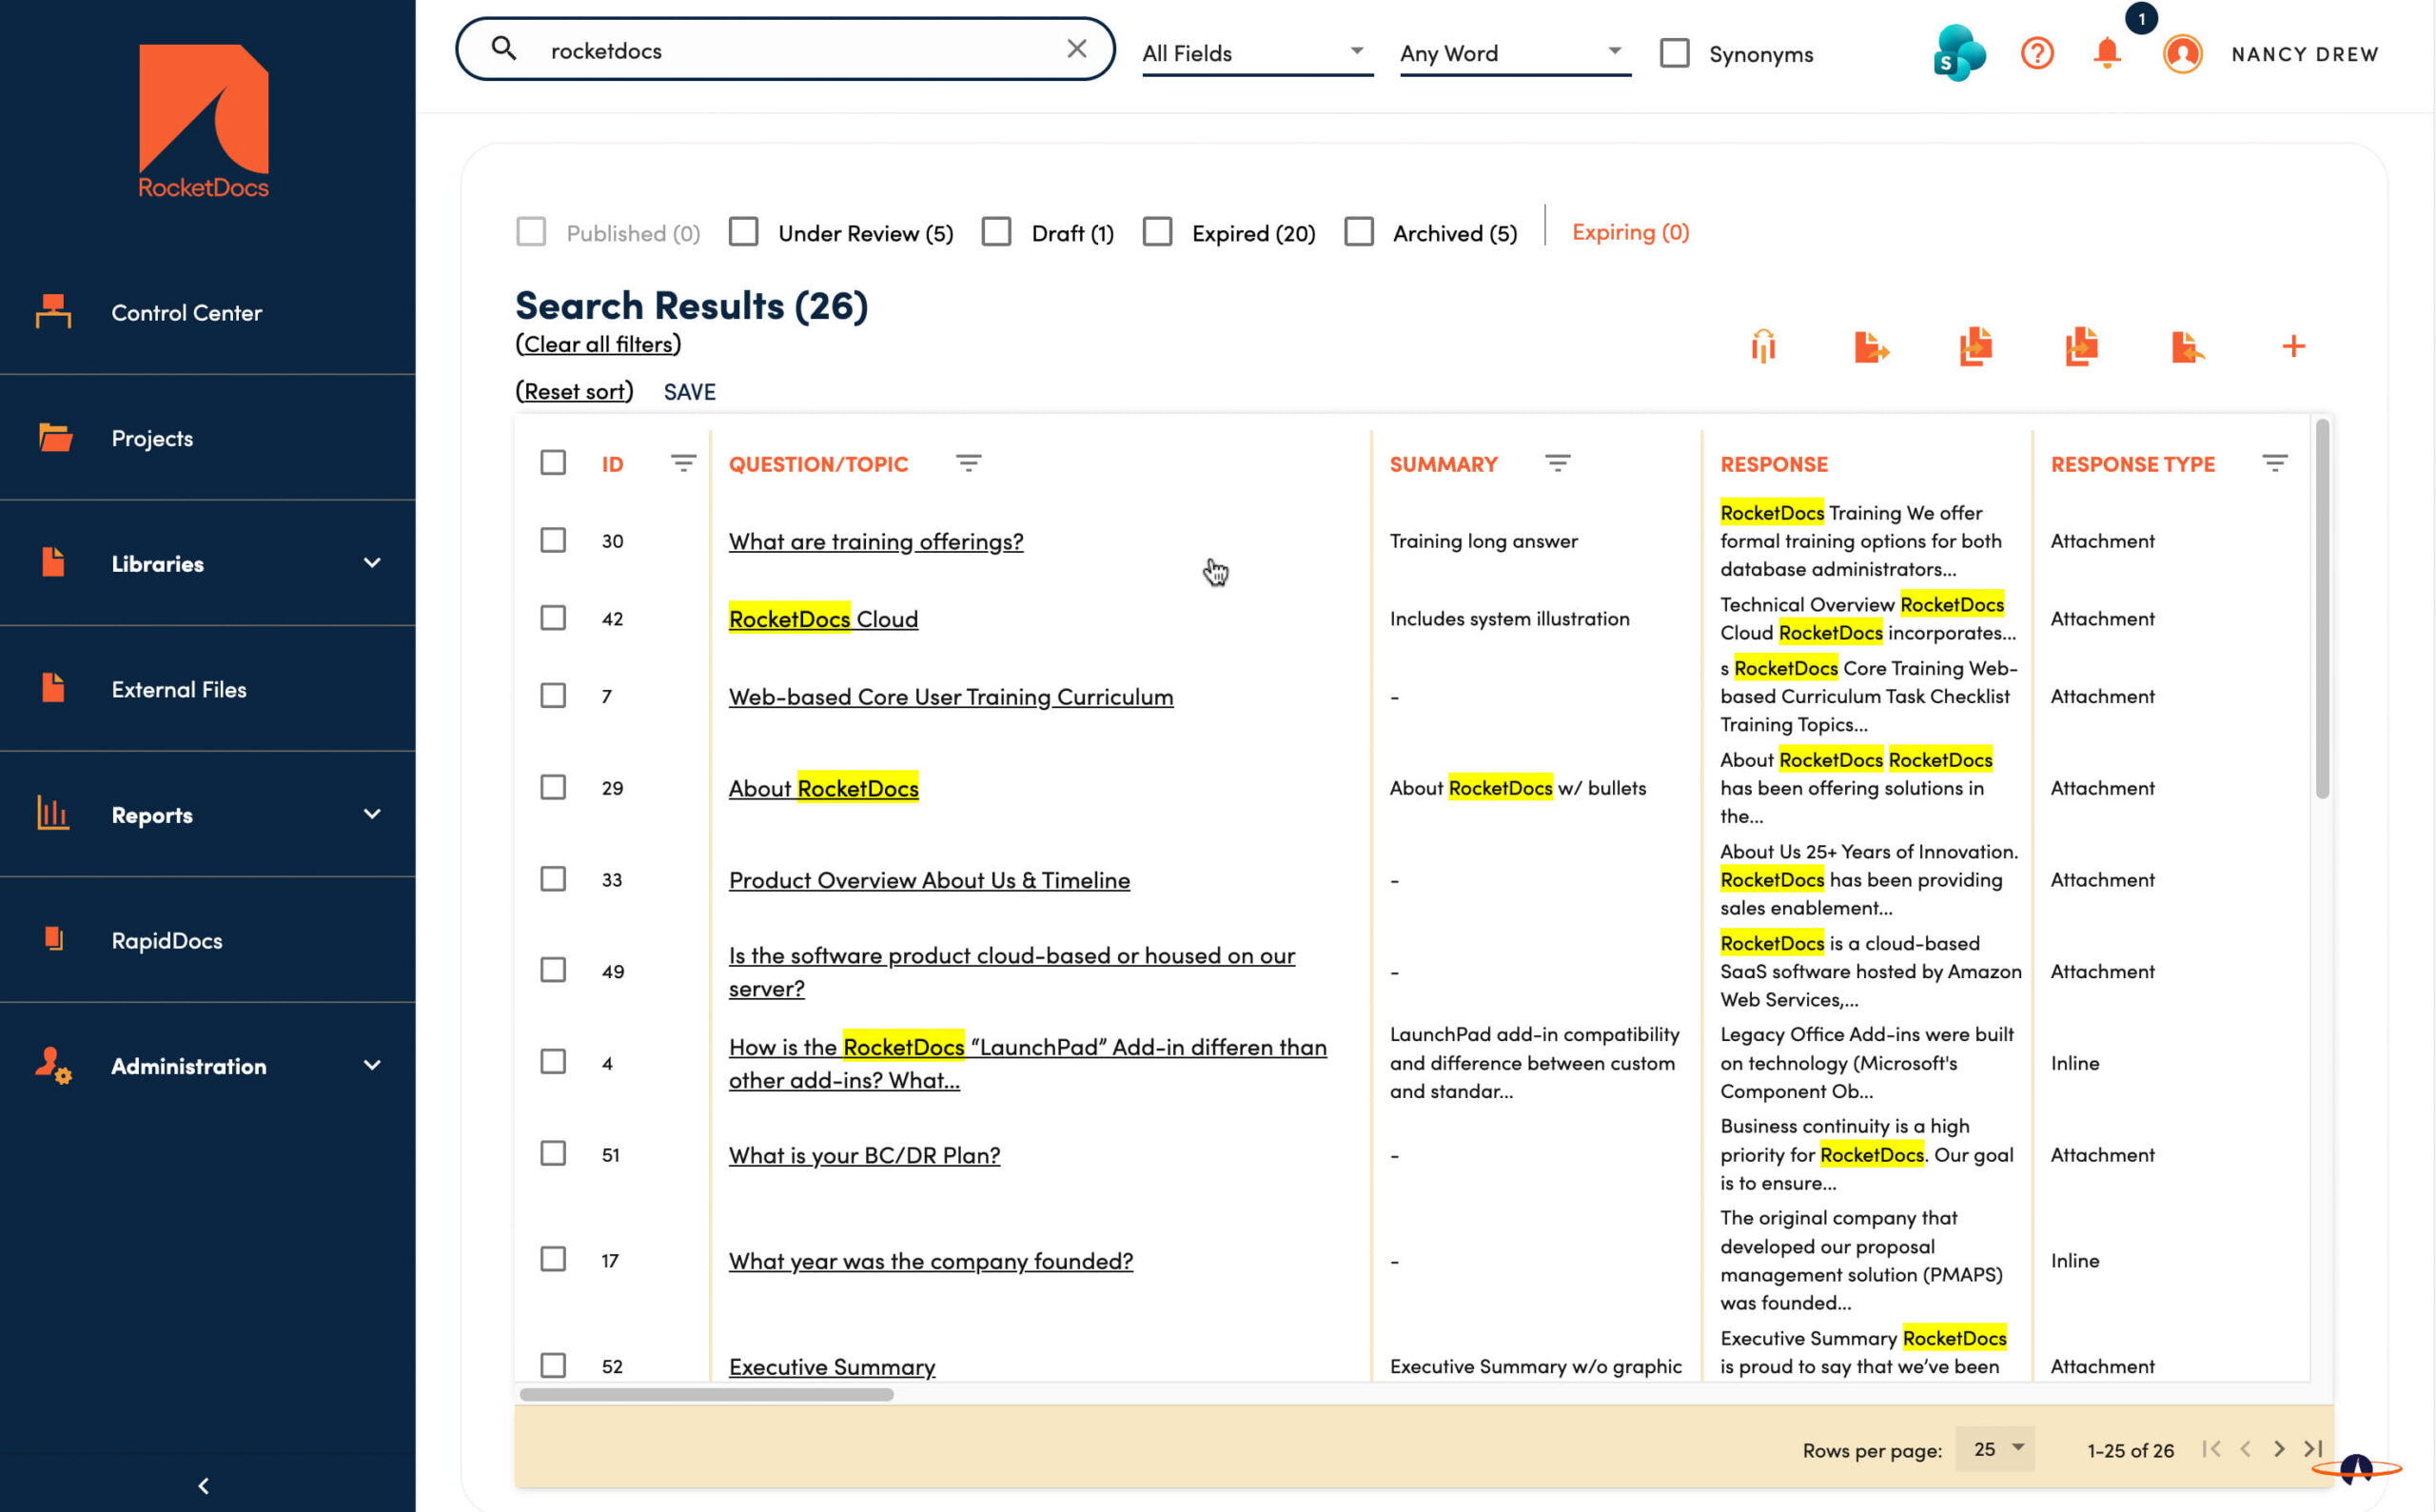This screenshot has height=1512, width=2436.
Task: Select Projects in the sidebar
Action: [151, 438]
